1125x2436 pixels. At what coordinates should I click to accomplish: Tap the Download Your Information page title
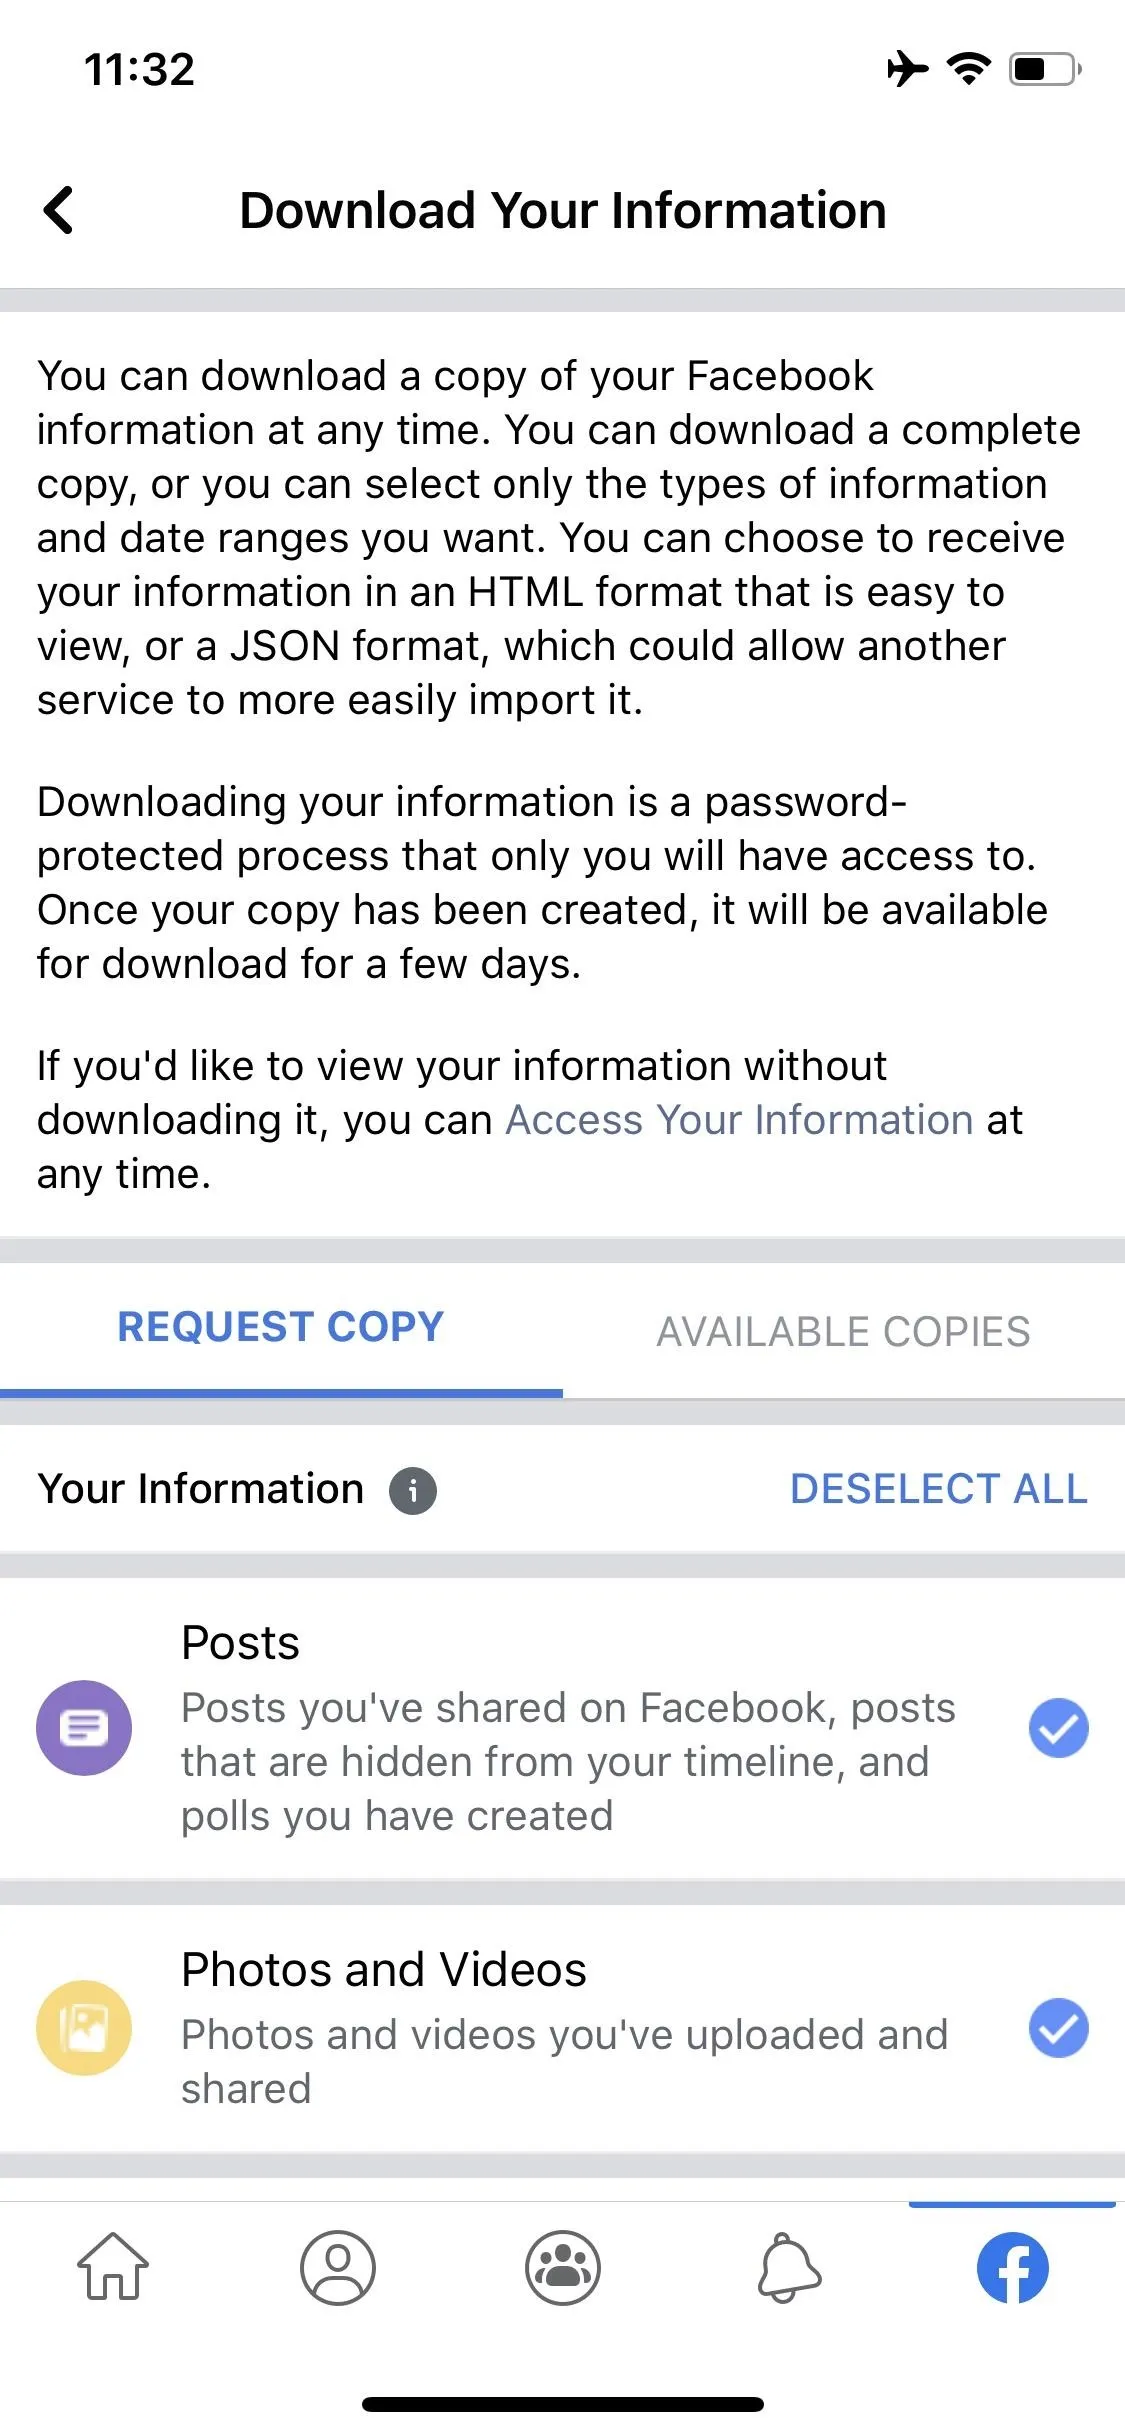pos(563,211)
